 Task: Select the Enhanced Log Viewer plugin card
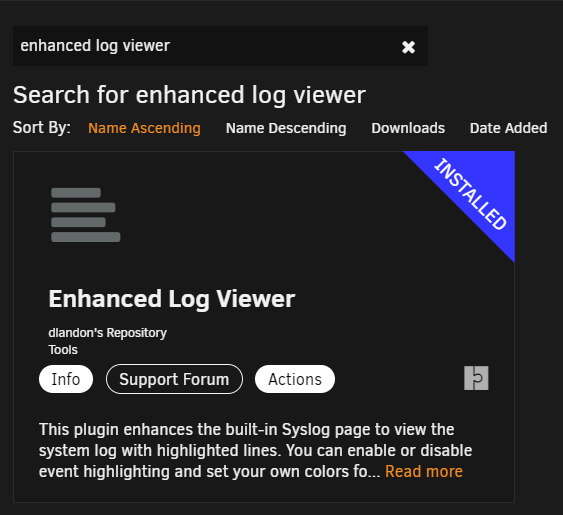[x=264, y=327]
